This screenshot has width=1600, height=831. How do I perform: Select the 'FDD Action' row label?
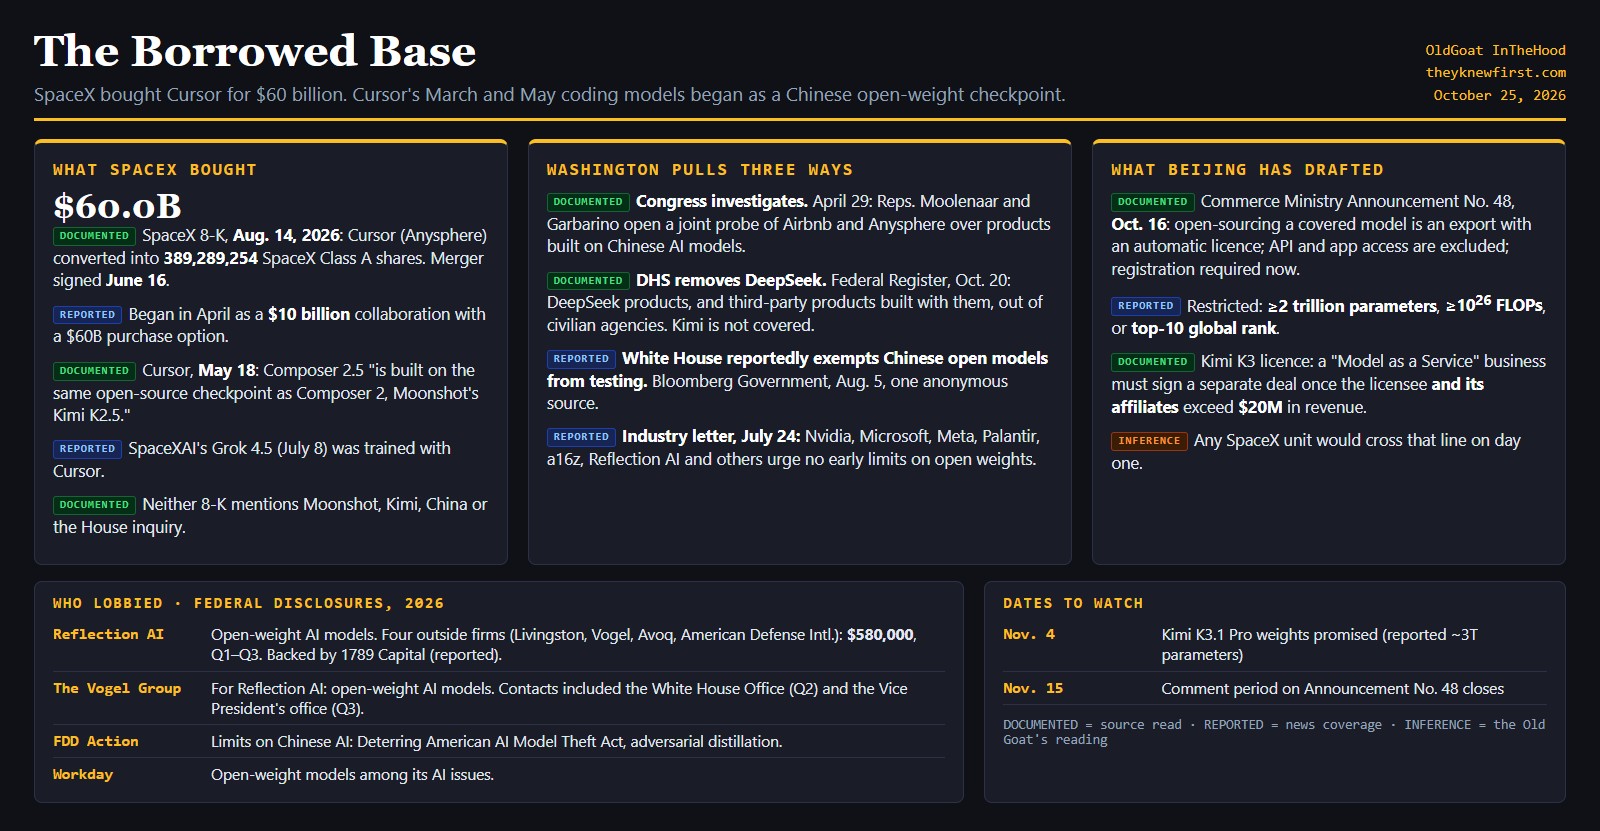click(x=96, y=741)
